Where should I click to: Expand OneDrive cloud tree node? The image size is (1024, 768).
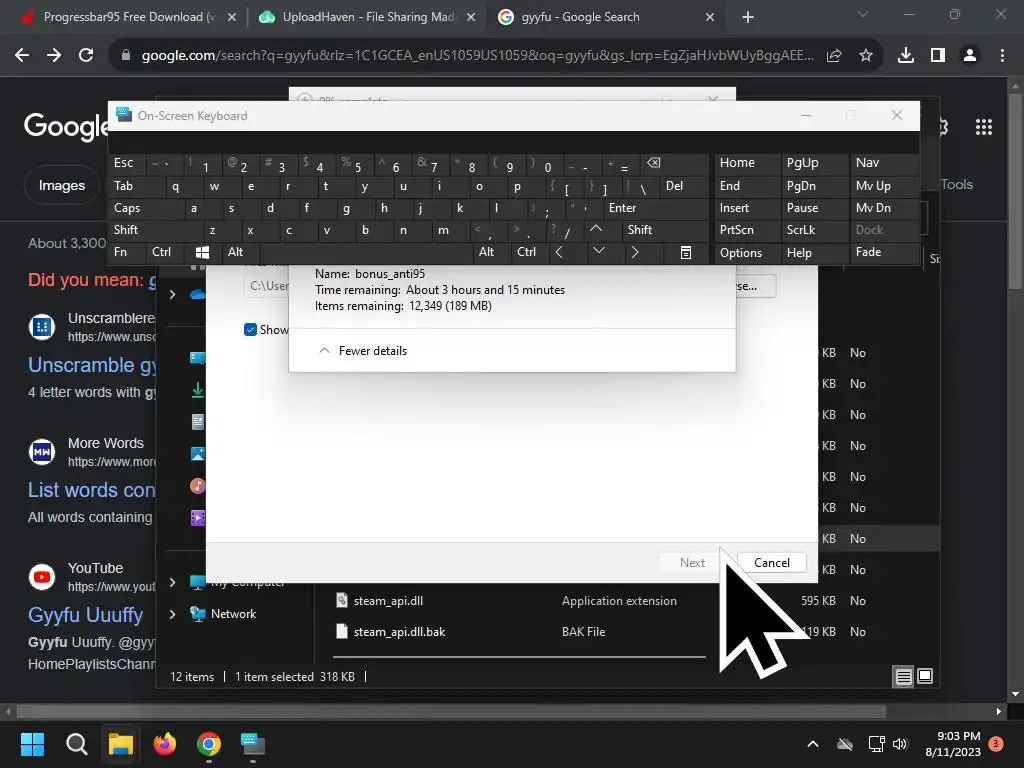pos(172,295)
